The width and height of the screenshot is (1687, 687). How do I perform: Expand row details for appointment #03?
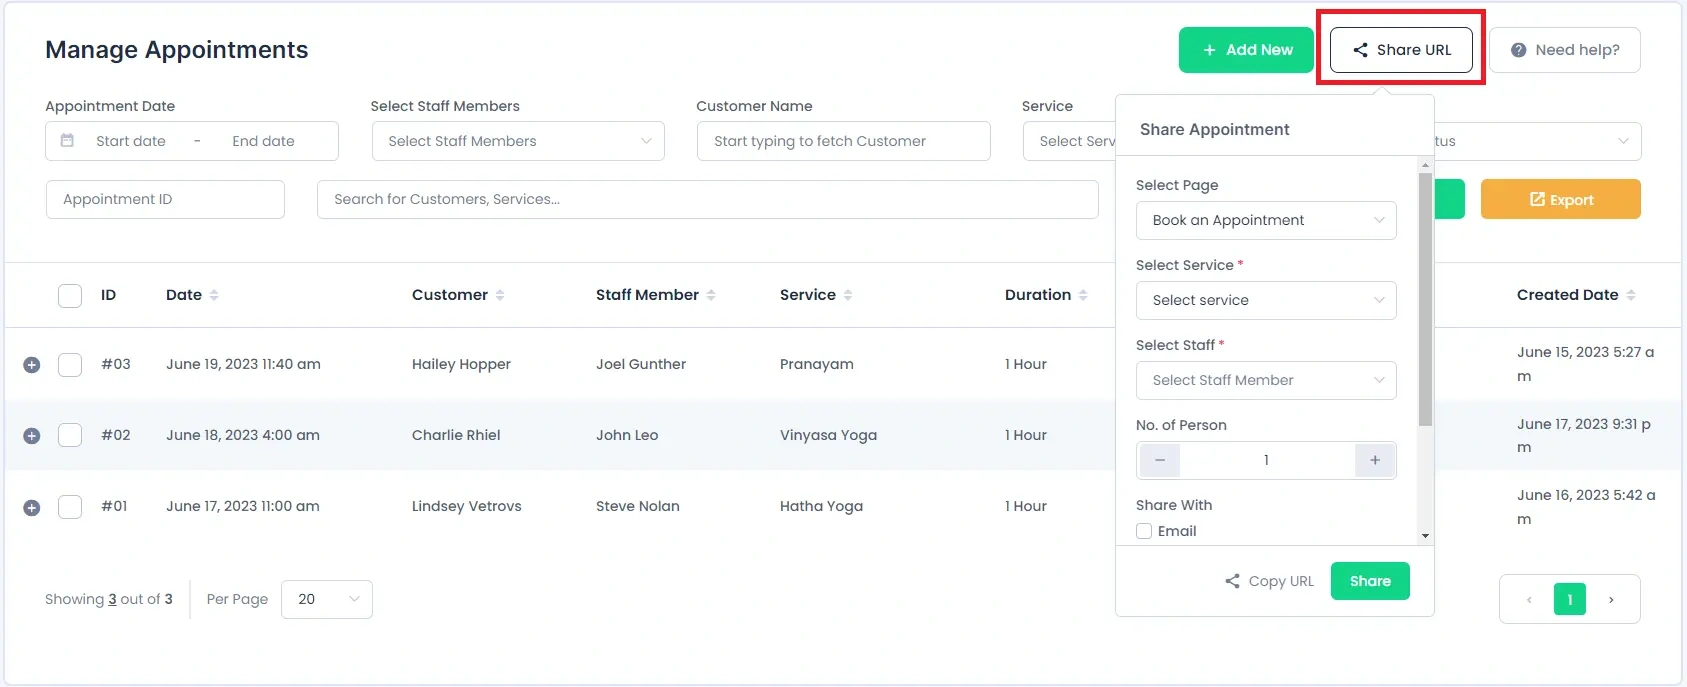click(x=32, y=365)
